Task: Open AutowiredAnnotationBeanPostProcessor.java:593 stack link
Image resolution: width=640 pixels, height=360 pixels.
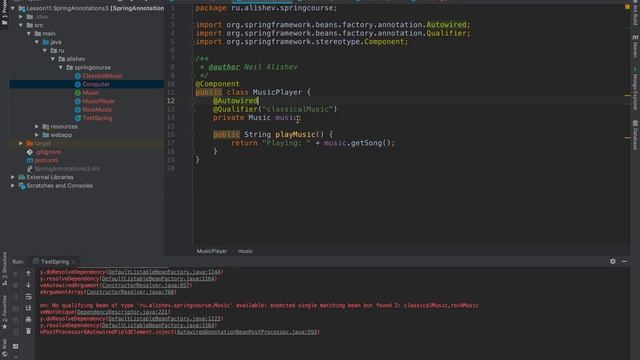Action: click(247, 332)
